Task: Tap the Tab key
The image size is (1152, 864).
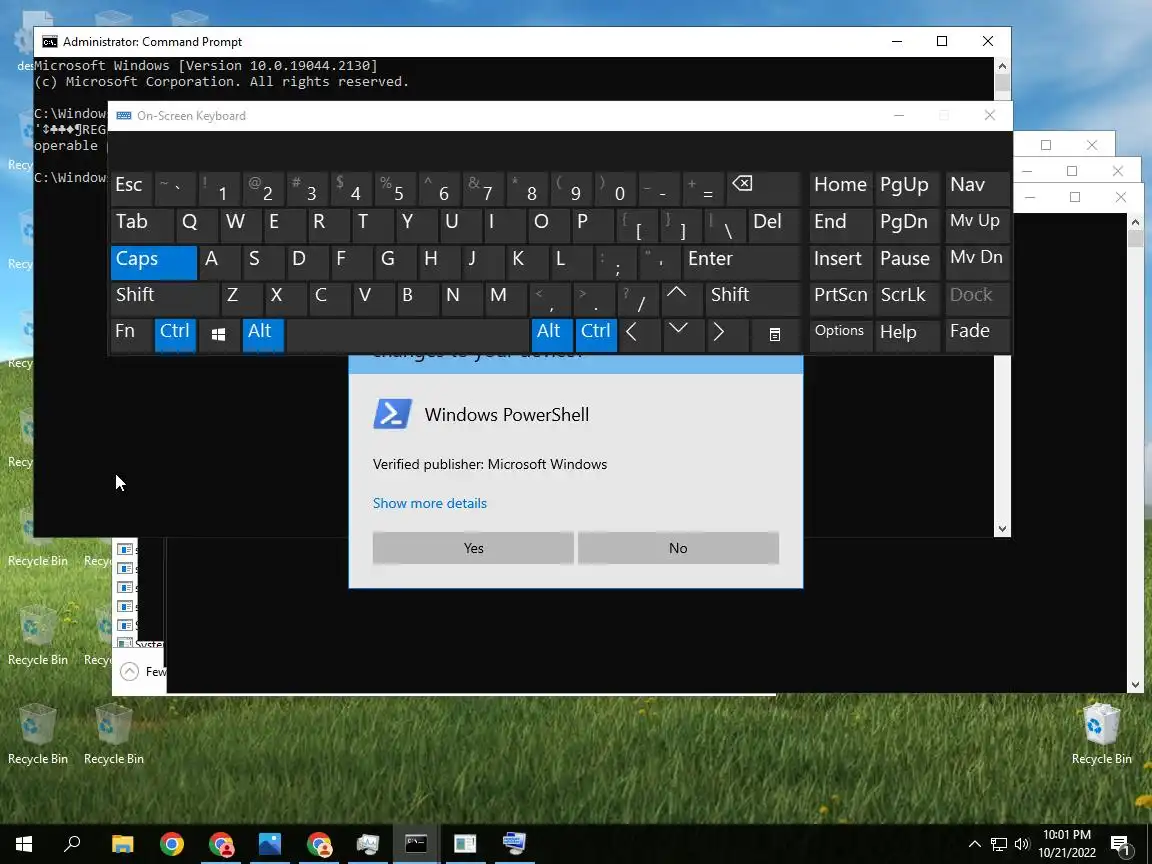Action: click(143, 226)
